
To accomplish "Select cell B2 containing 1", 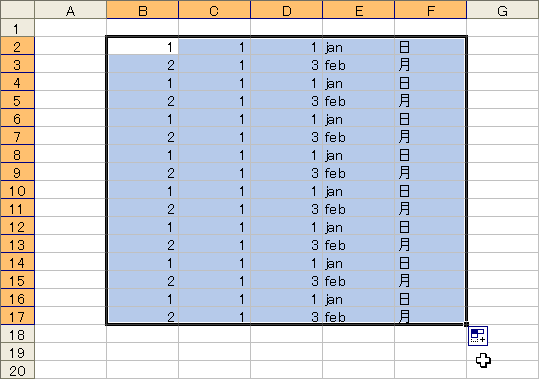I will tap(143, 46).
